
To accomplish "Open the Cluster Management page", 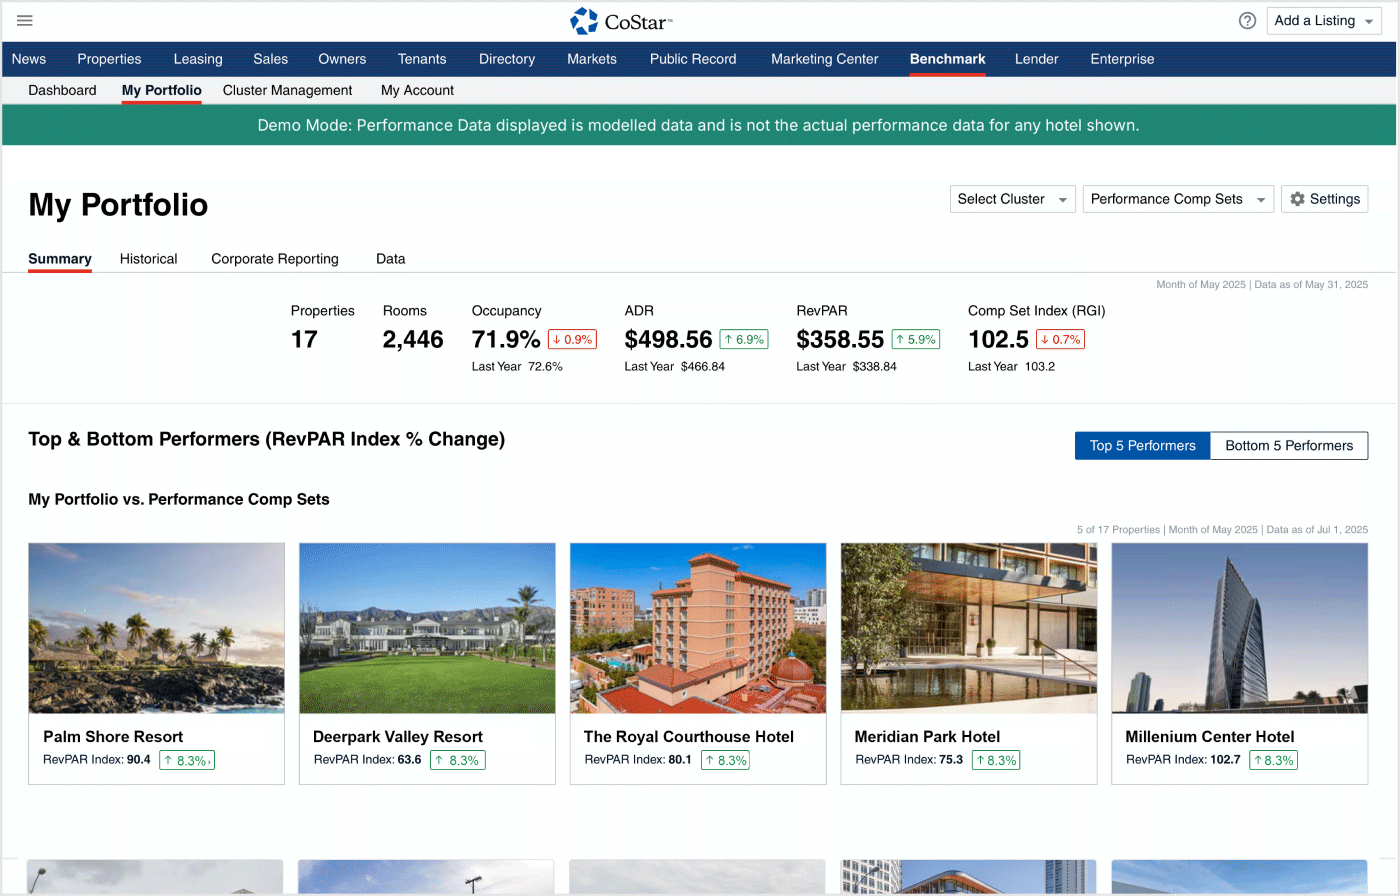I will (287, 90).
